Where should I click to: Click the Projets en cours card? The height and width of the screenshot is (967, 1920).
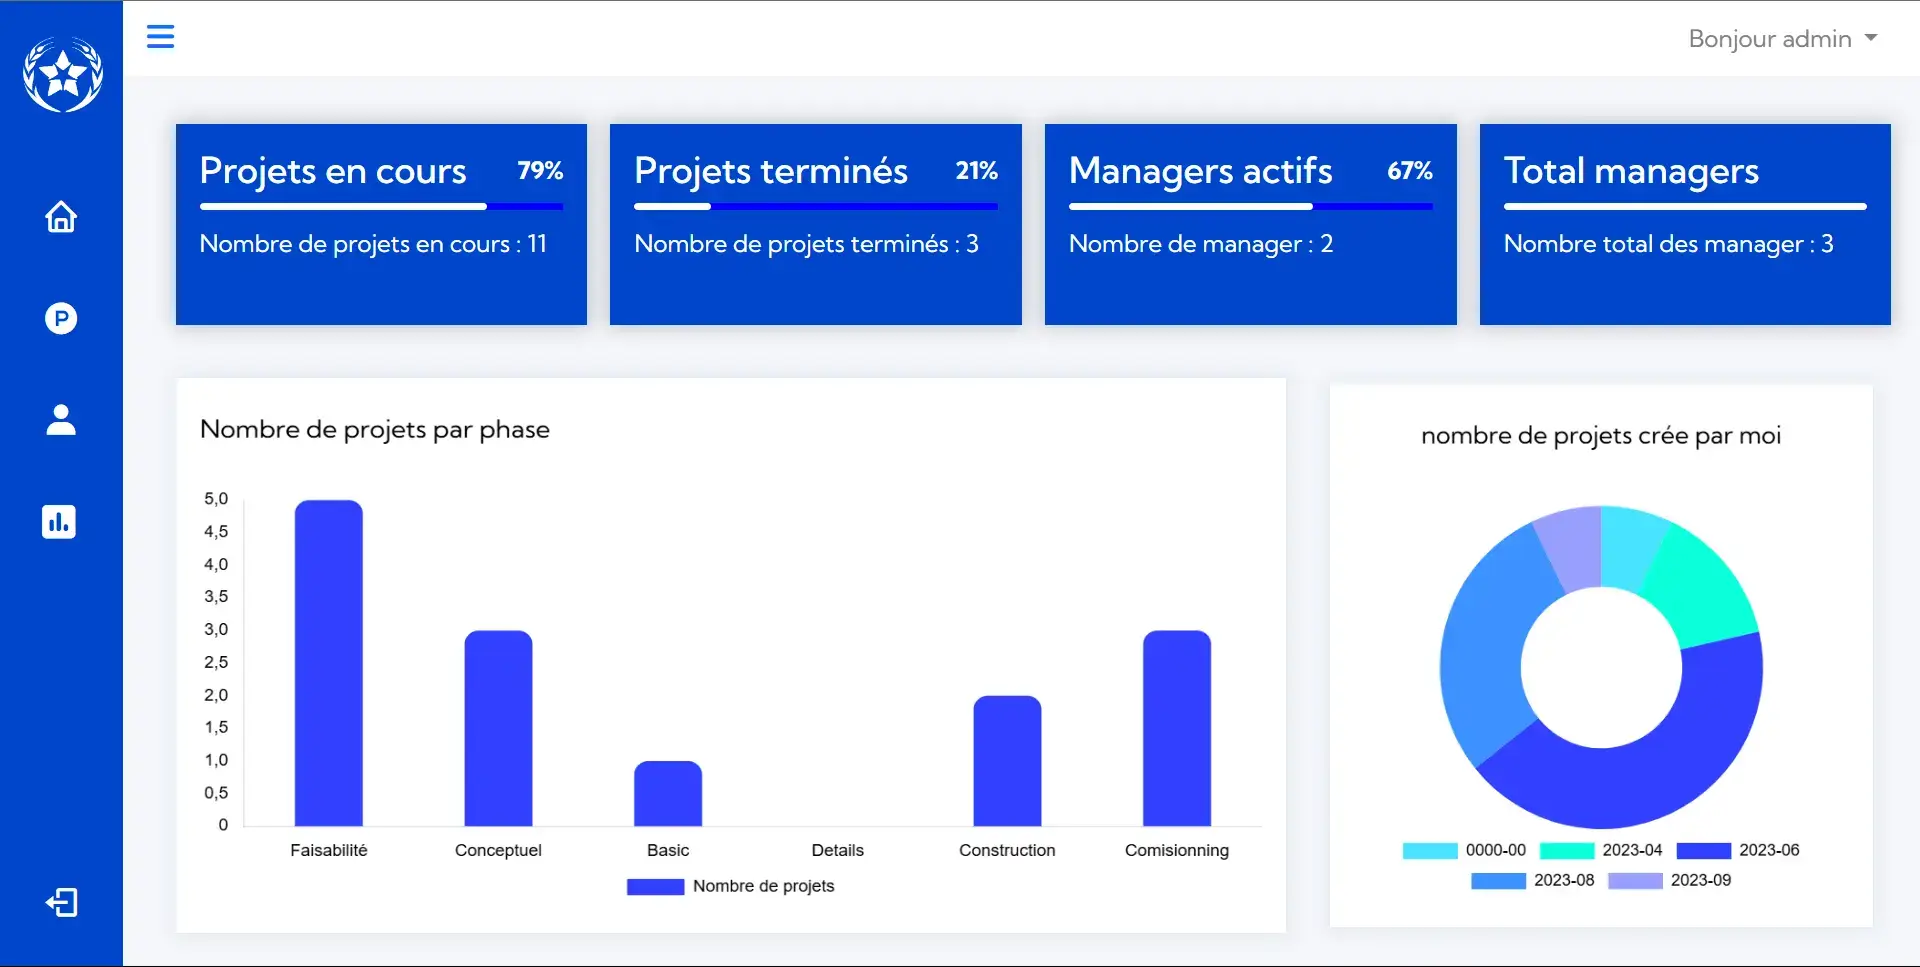tap(381, 224)
